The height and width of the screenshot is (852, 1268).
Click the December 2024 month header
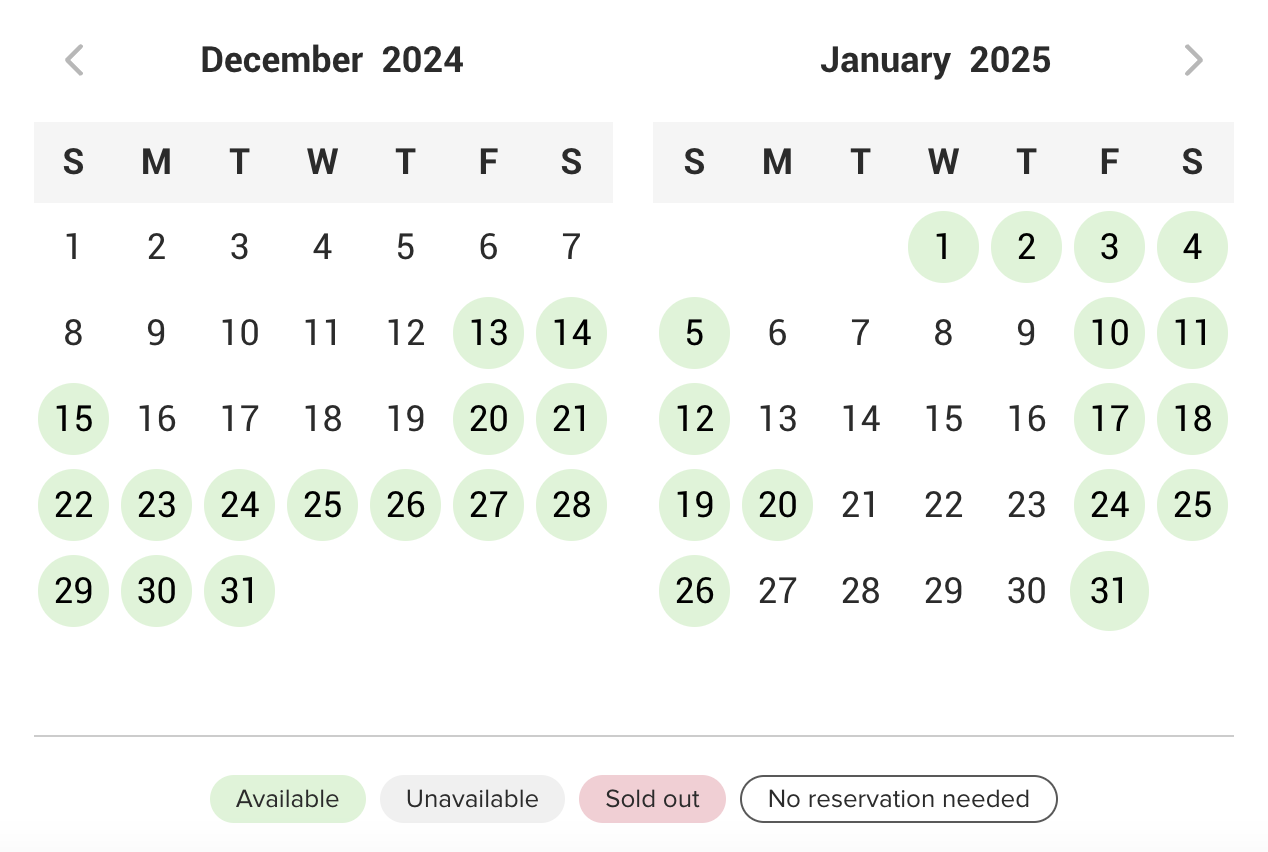332,60
